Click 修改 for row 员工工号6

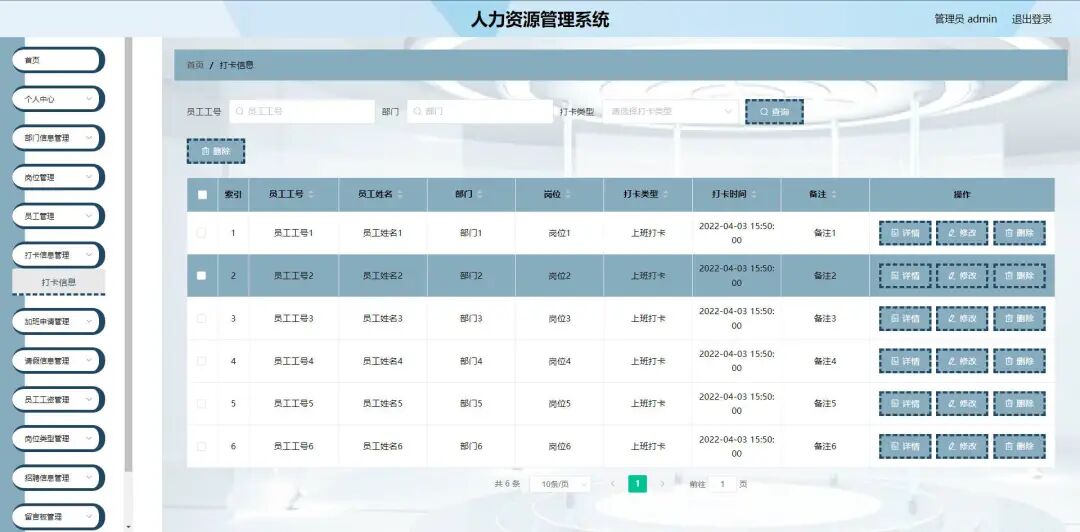point(962,447)
